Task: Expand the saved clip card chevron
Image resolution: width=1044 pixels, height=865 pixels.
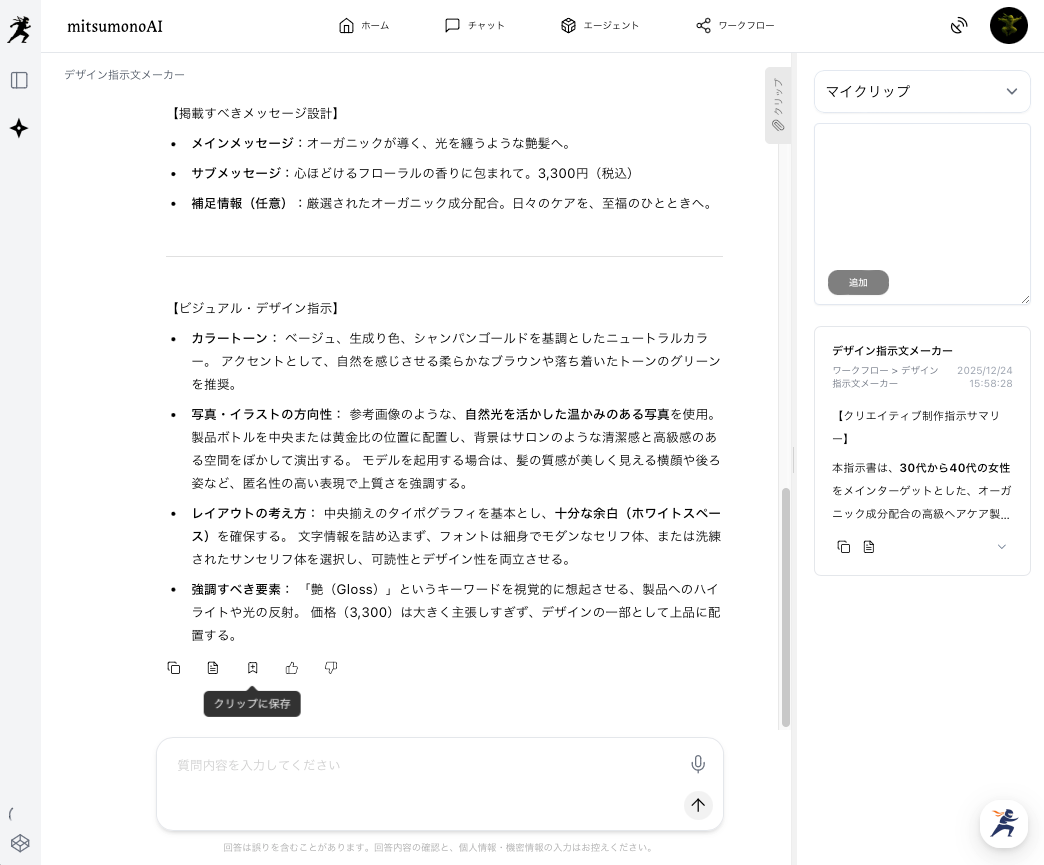Action: (1001, 547)
